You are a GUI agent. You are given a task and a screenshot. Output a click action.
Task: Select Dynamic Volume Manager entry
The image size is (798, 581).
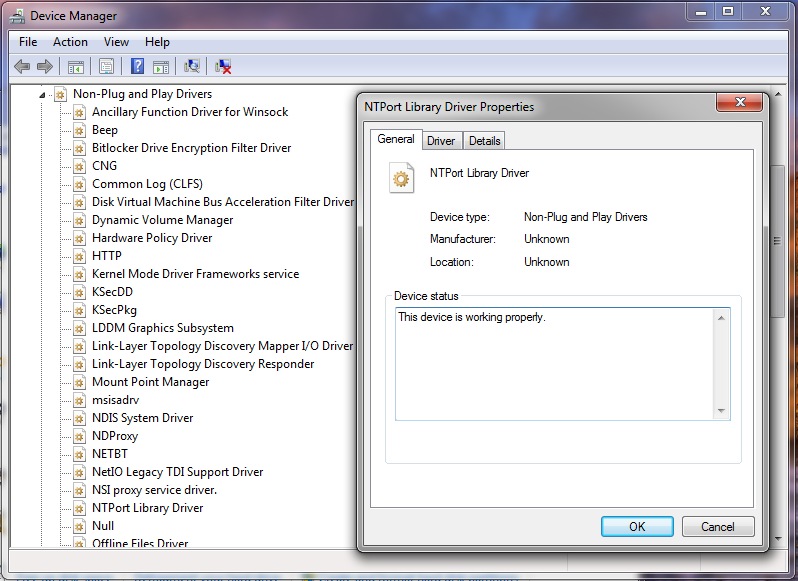162,220
